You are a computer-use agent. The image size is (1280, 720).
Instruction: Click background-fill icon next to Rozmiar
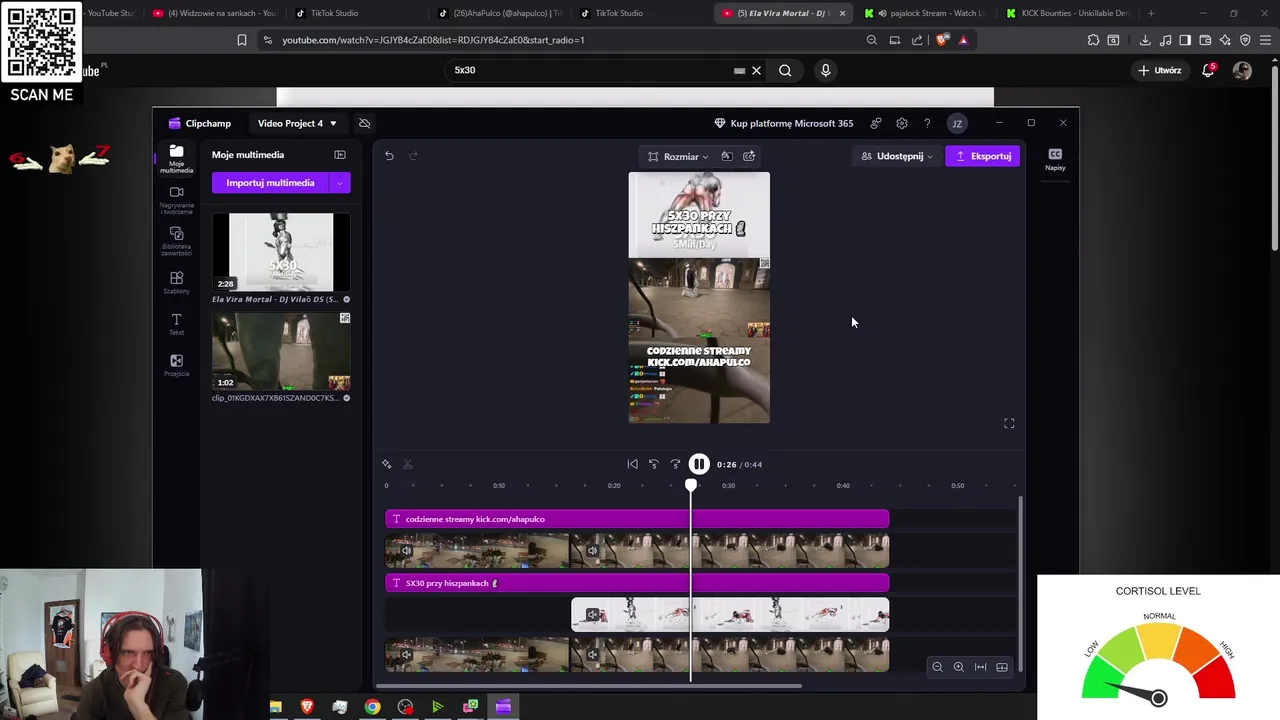(x=727, y=156)
